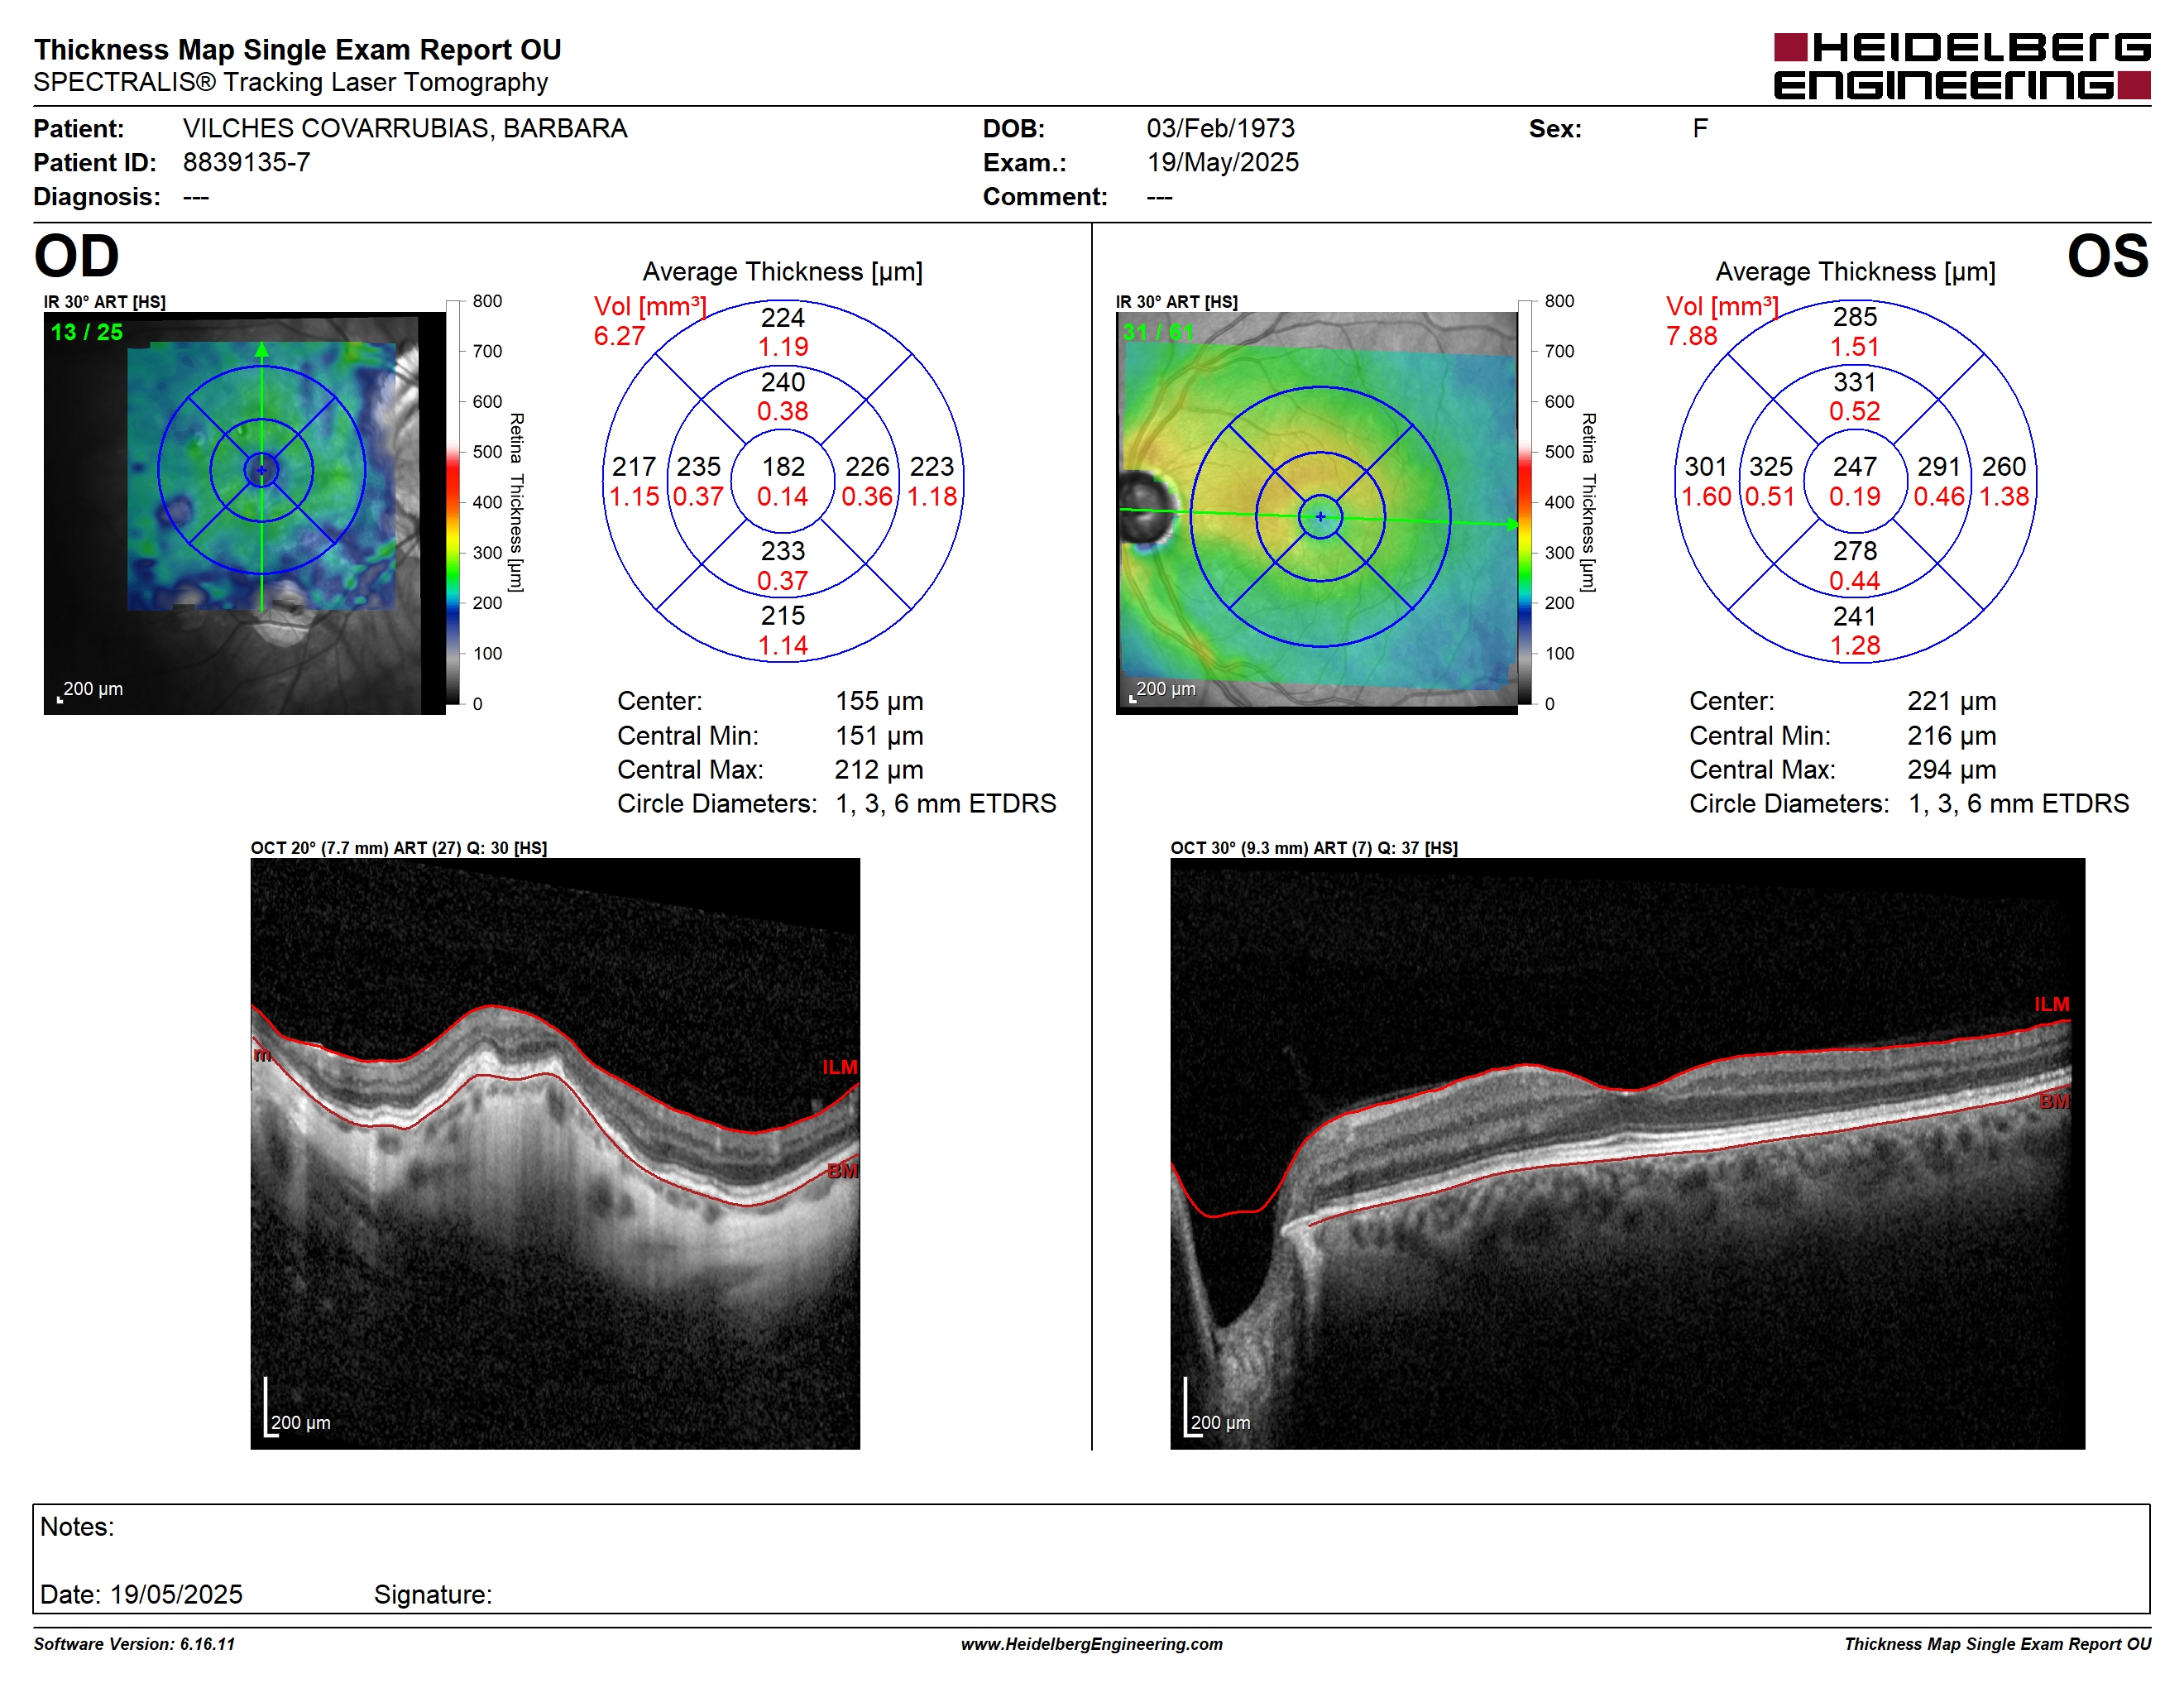Click OS inner left sector value 325
The height and width of the screenshot is (1688, 2184).
[x=1771, y=467]
